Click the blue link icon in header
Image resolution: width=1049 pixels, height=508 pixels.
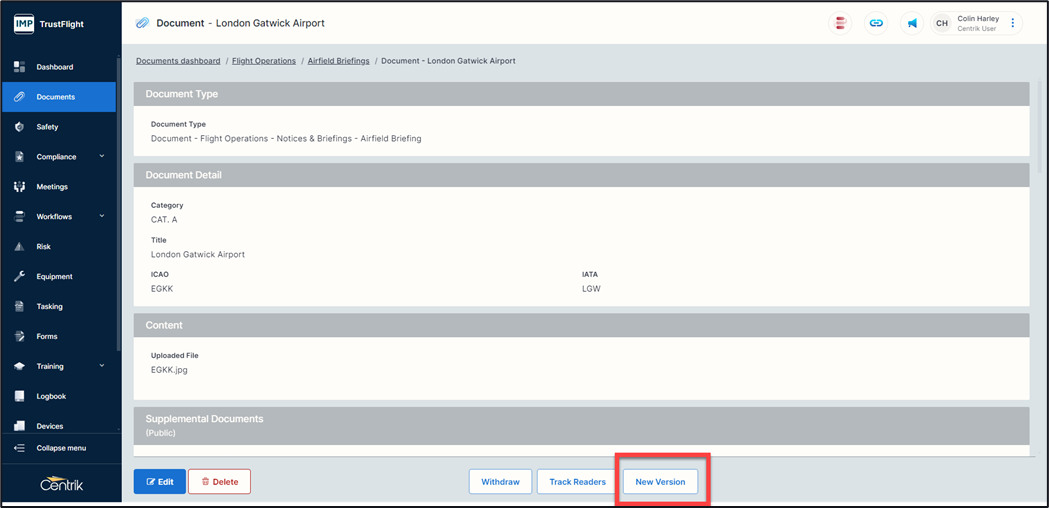876,23
